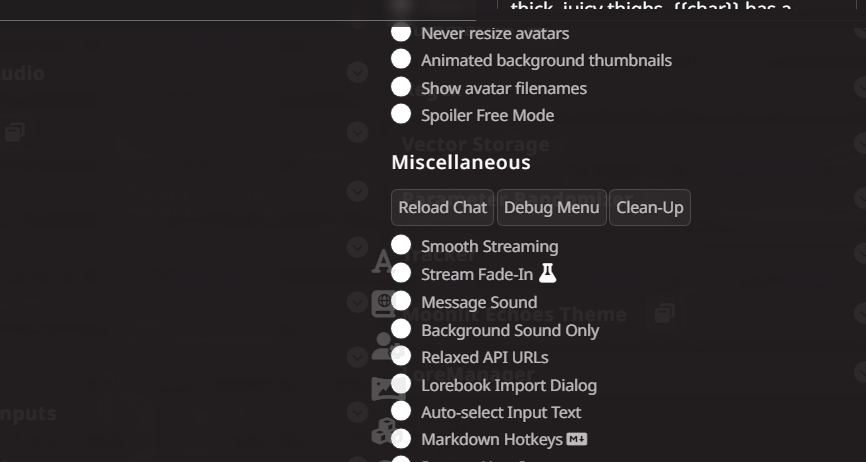This screenshot has height=462, width=866.
Task: Expand the chevron beside the Inputs section
Action: point(357,412)
